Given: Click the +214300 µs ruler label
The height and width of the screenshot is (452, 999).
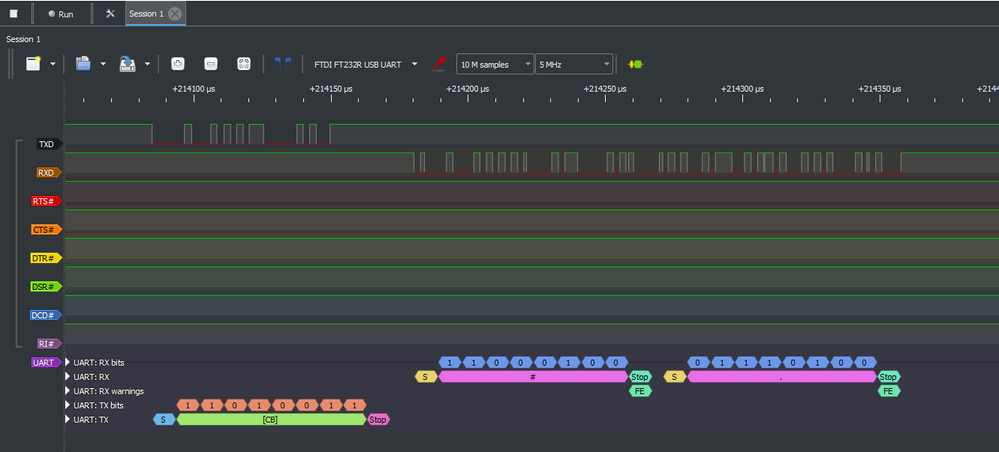Looking at the screenshot, I should [742, 89].
